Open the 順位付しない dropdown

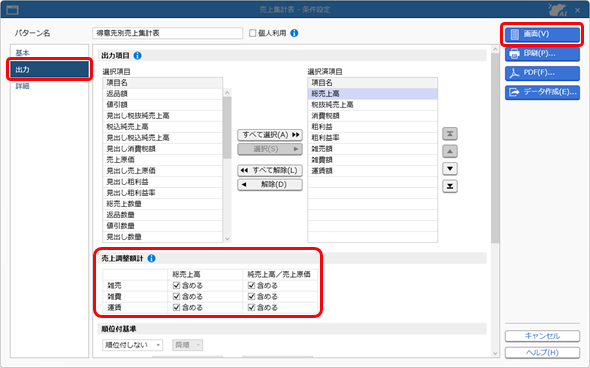coord(132,345)
